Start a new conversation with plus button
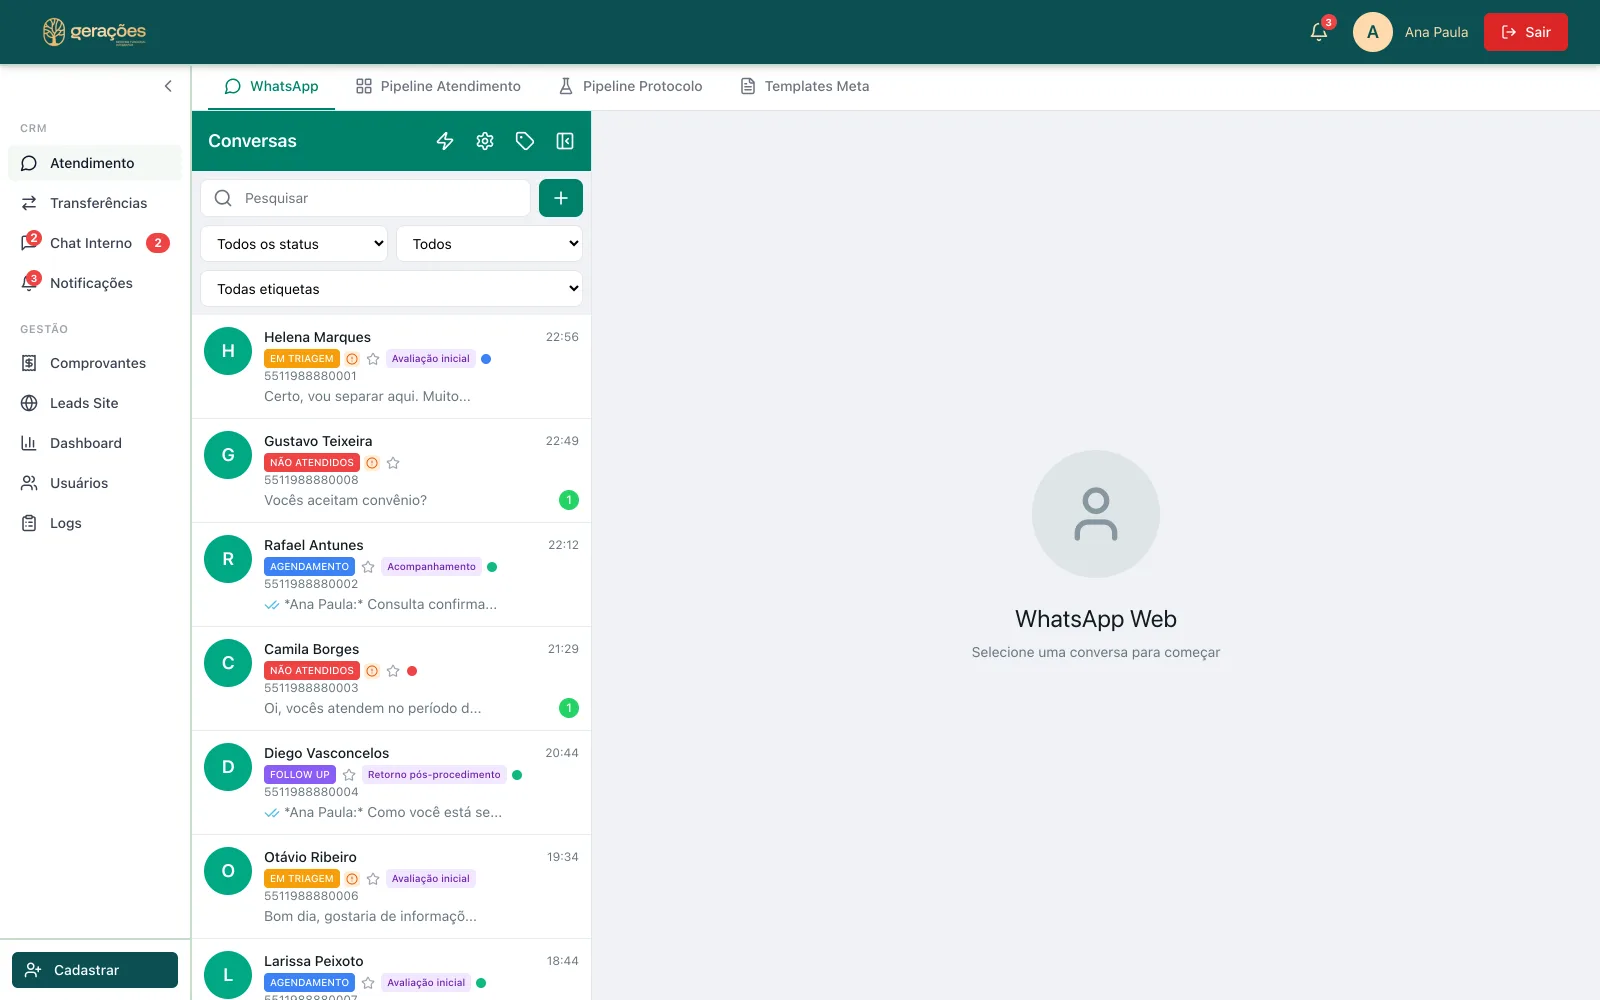 (x=561, y=198)
